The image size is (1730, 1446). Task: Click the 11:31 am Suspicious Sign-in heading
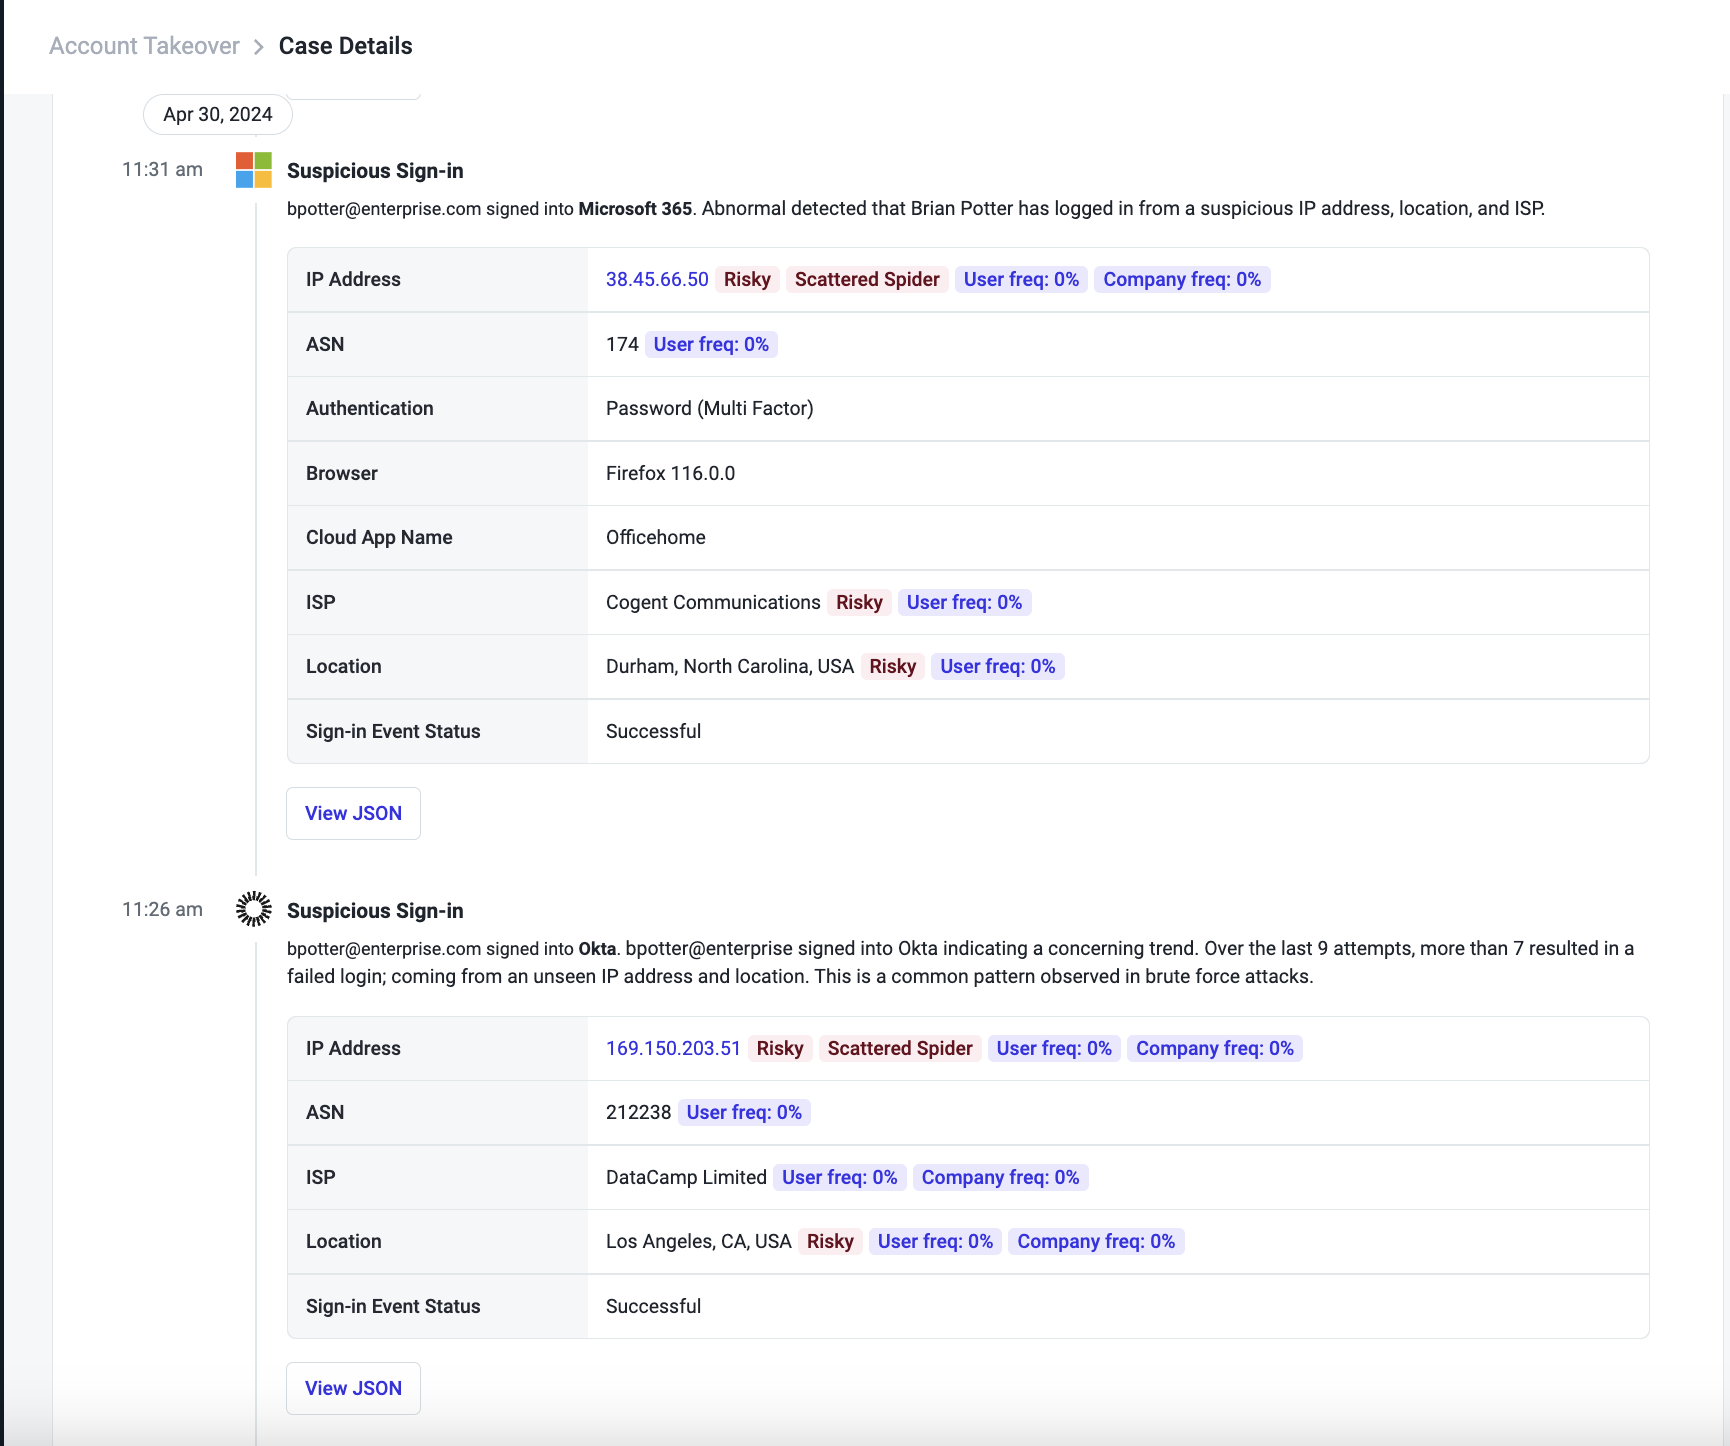375,171
